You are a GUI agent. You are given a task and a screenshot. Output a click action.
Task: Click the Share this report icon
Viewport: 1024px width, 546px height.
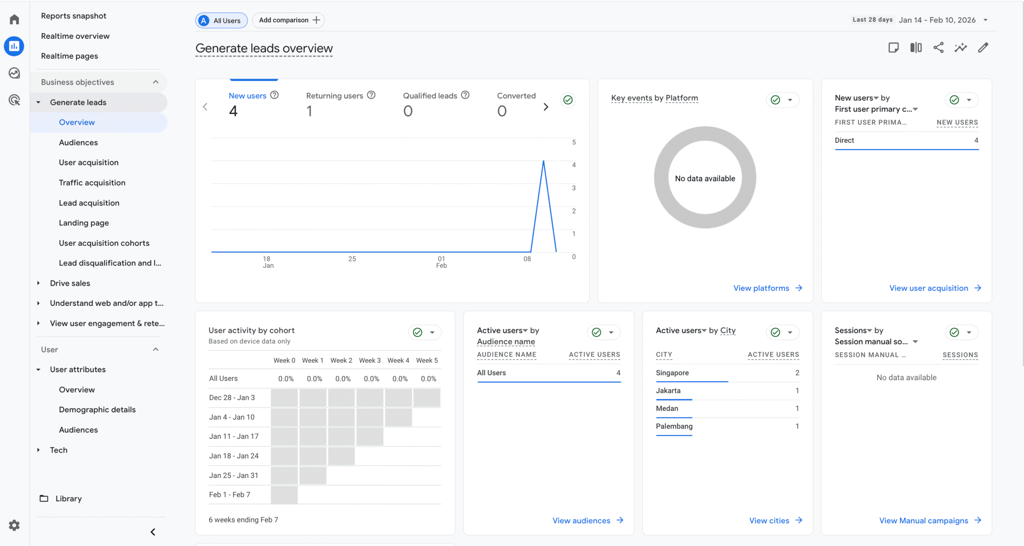pos(938,48)
